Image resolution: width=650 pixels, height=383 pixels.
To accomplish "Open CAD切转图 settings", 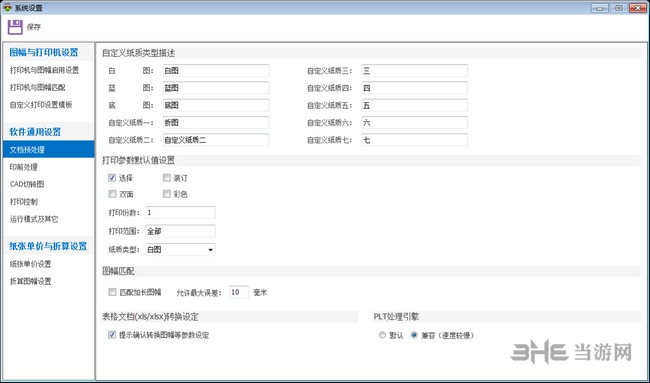I will (27, 184).
